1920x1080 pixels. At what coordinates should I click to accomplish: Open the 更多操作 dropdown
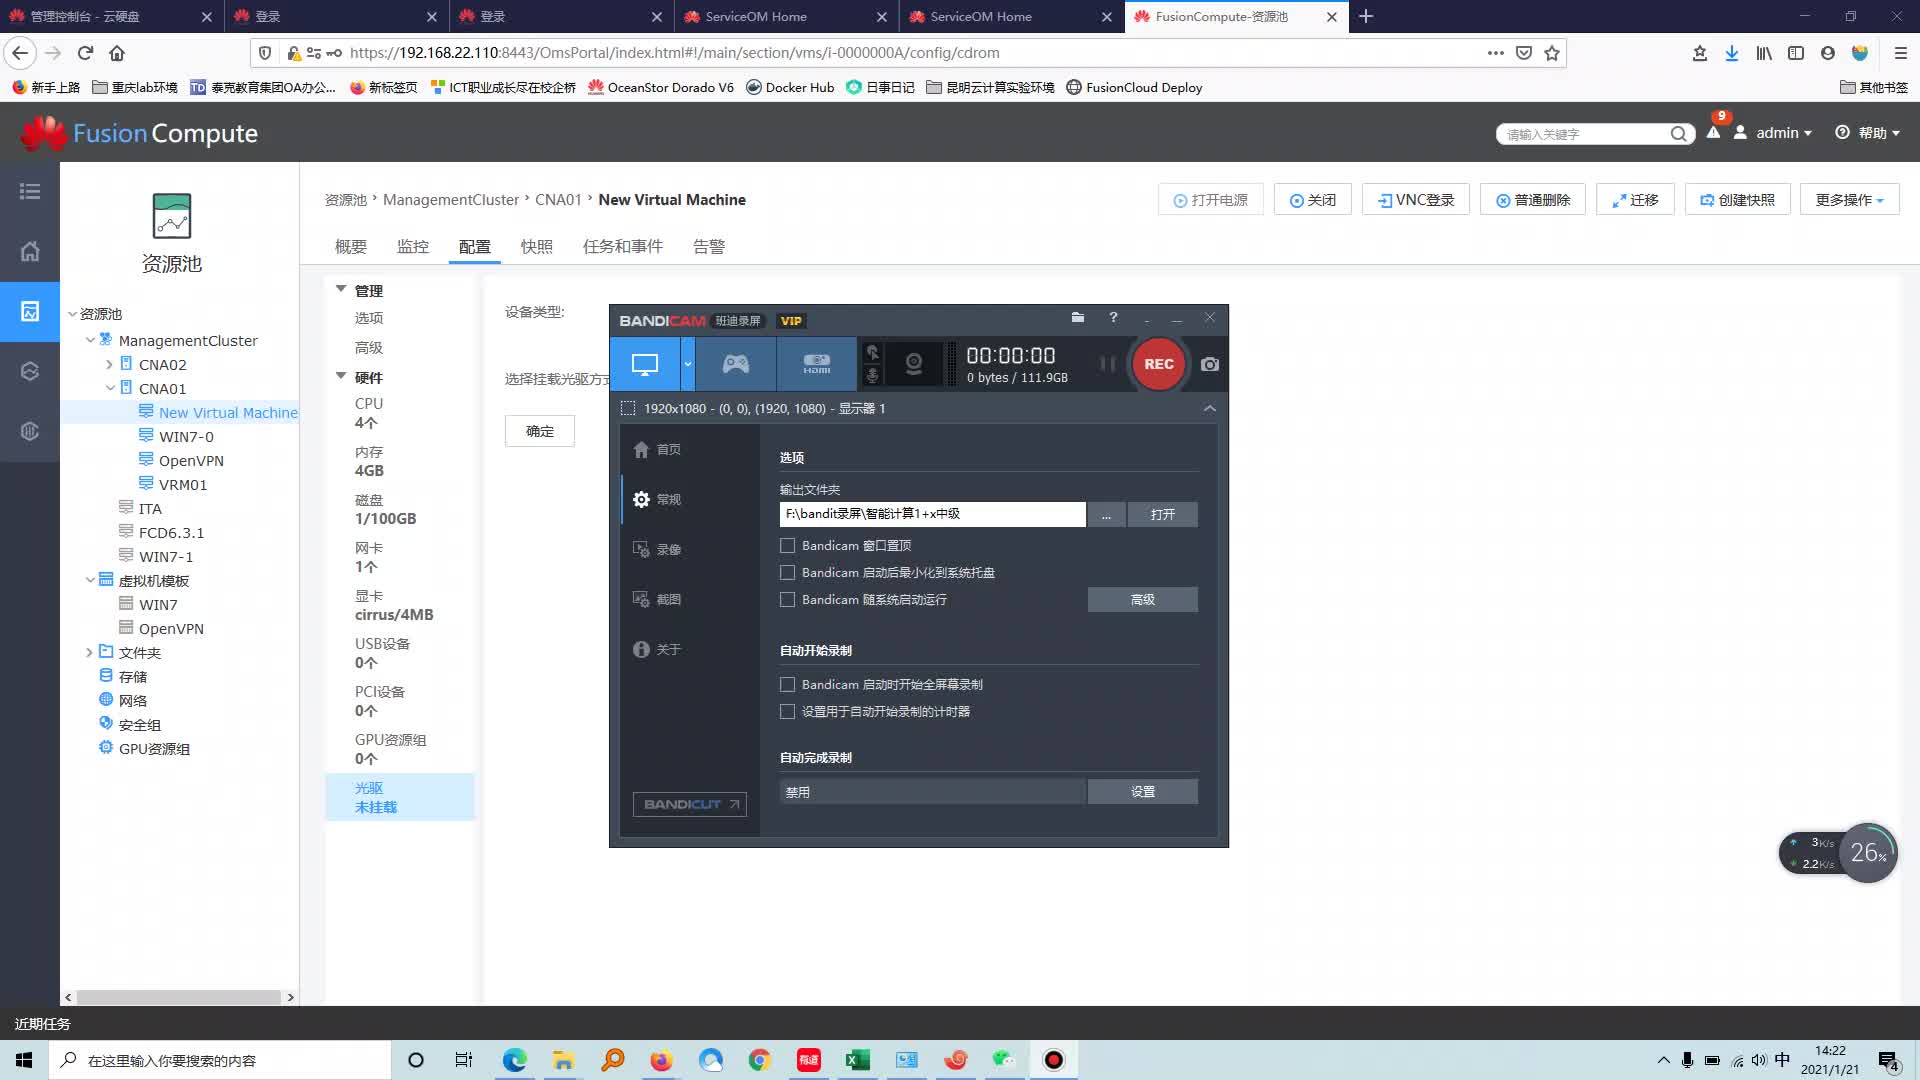[x=1849, y=200]
